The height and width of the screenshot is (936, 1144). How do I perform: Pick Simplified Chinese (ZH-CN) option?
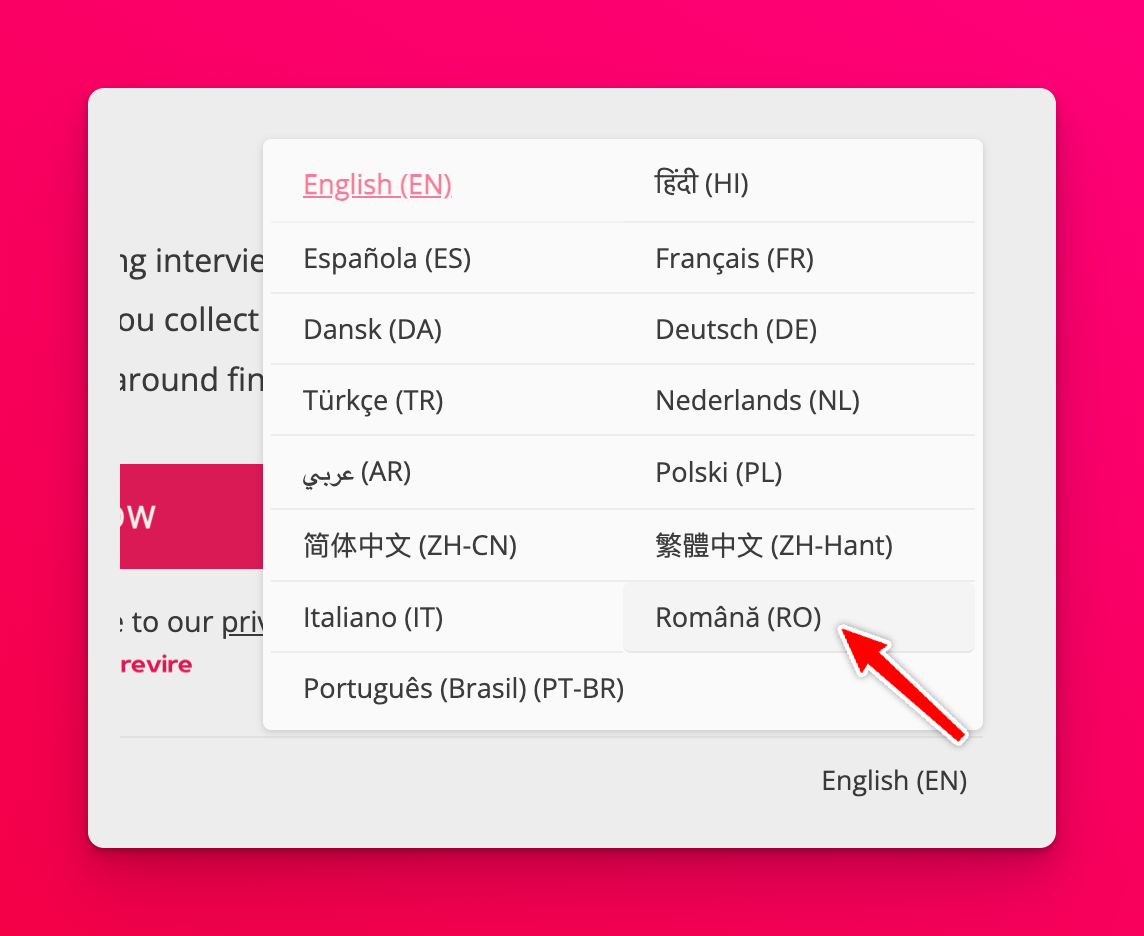click(409, 546)
